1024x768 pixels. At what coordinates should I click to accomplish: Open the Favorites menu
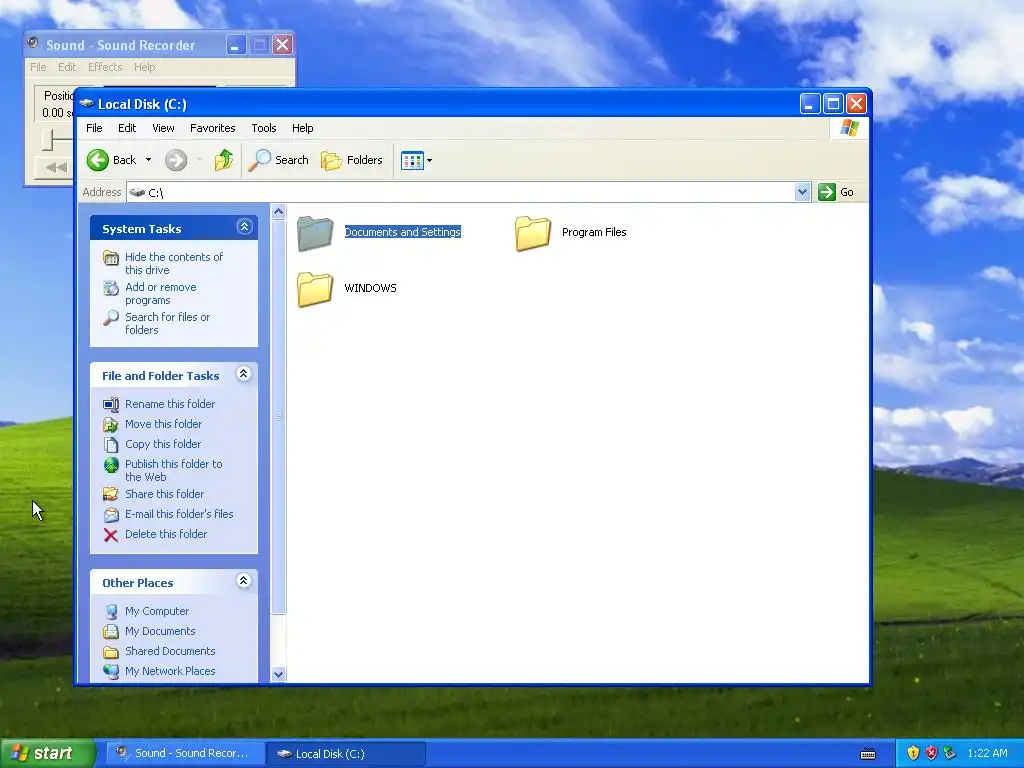212,128
